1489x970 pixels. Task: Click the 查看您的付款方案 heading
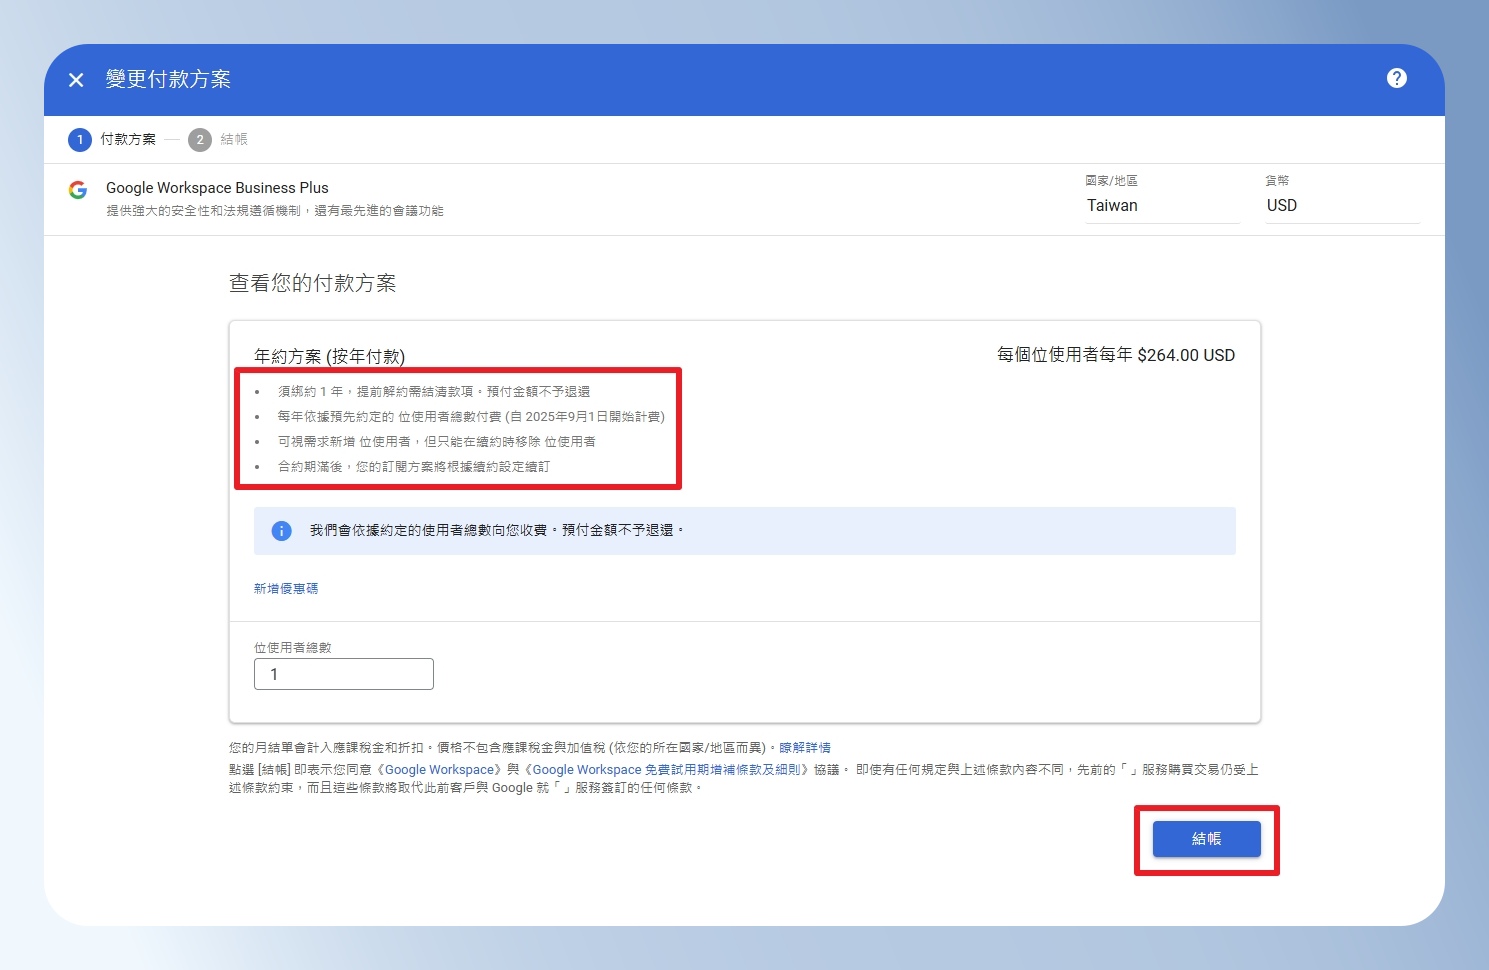pyautogui.click(x=313, y=284)
